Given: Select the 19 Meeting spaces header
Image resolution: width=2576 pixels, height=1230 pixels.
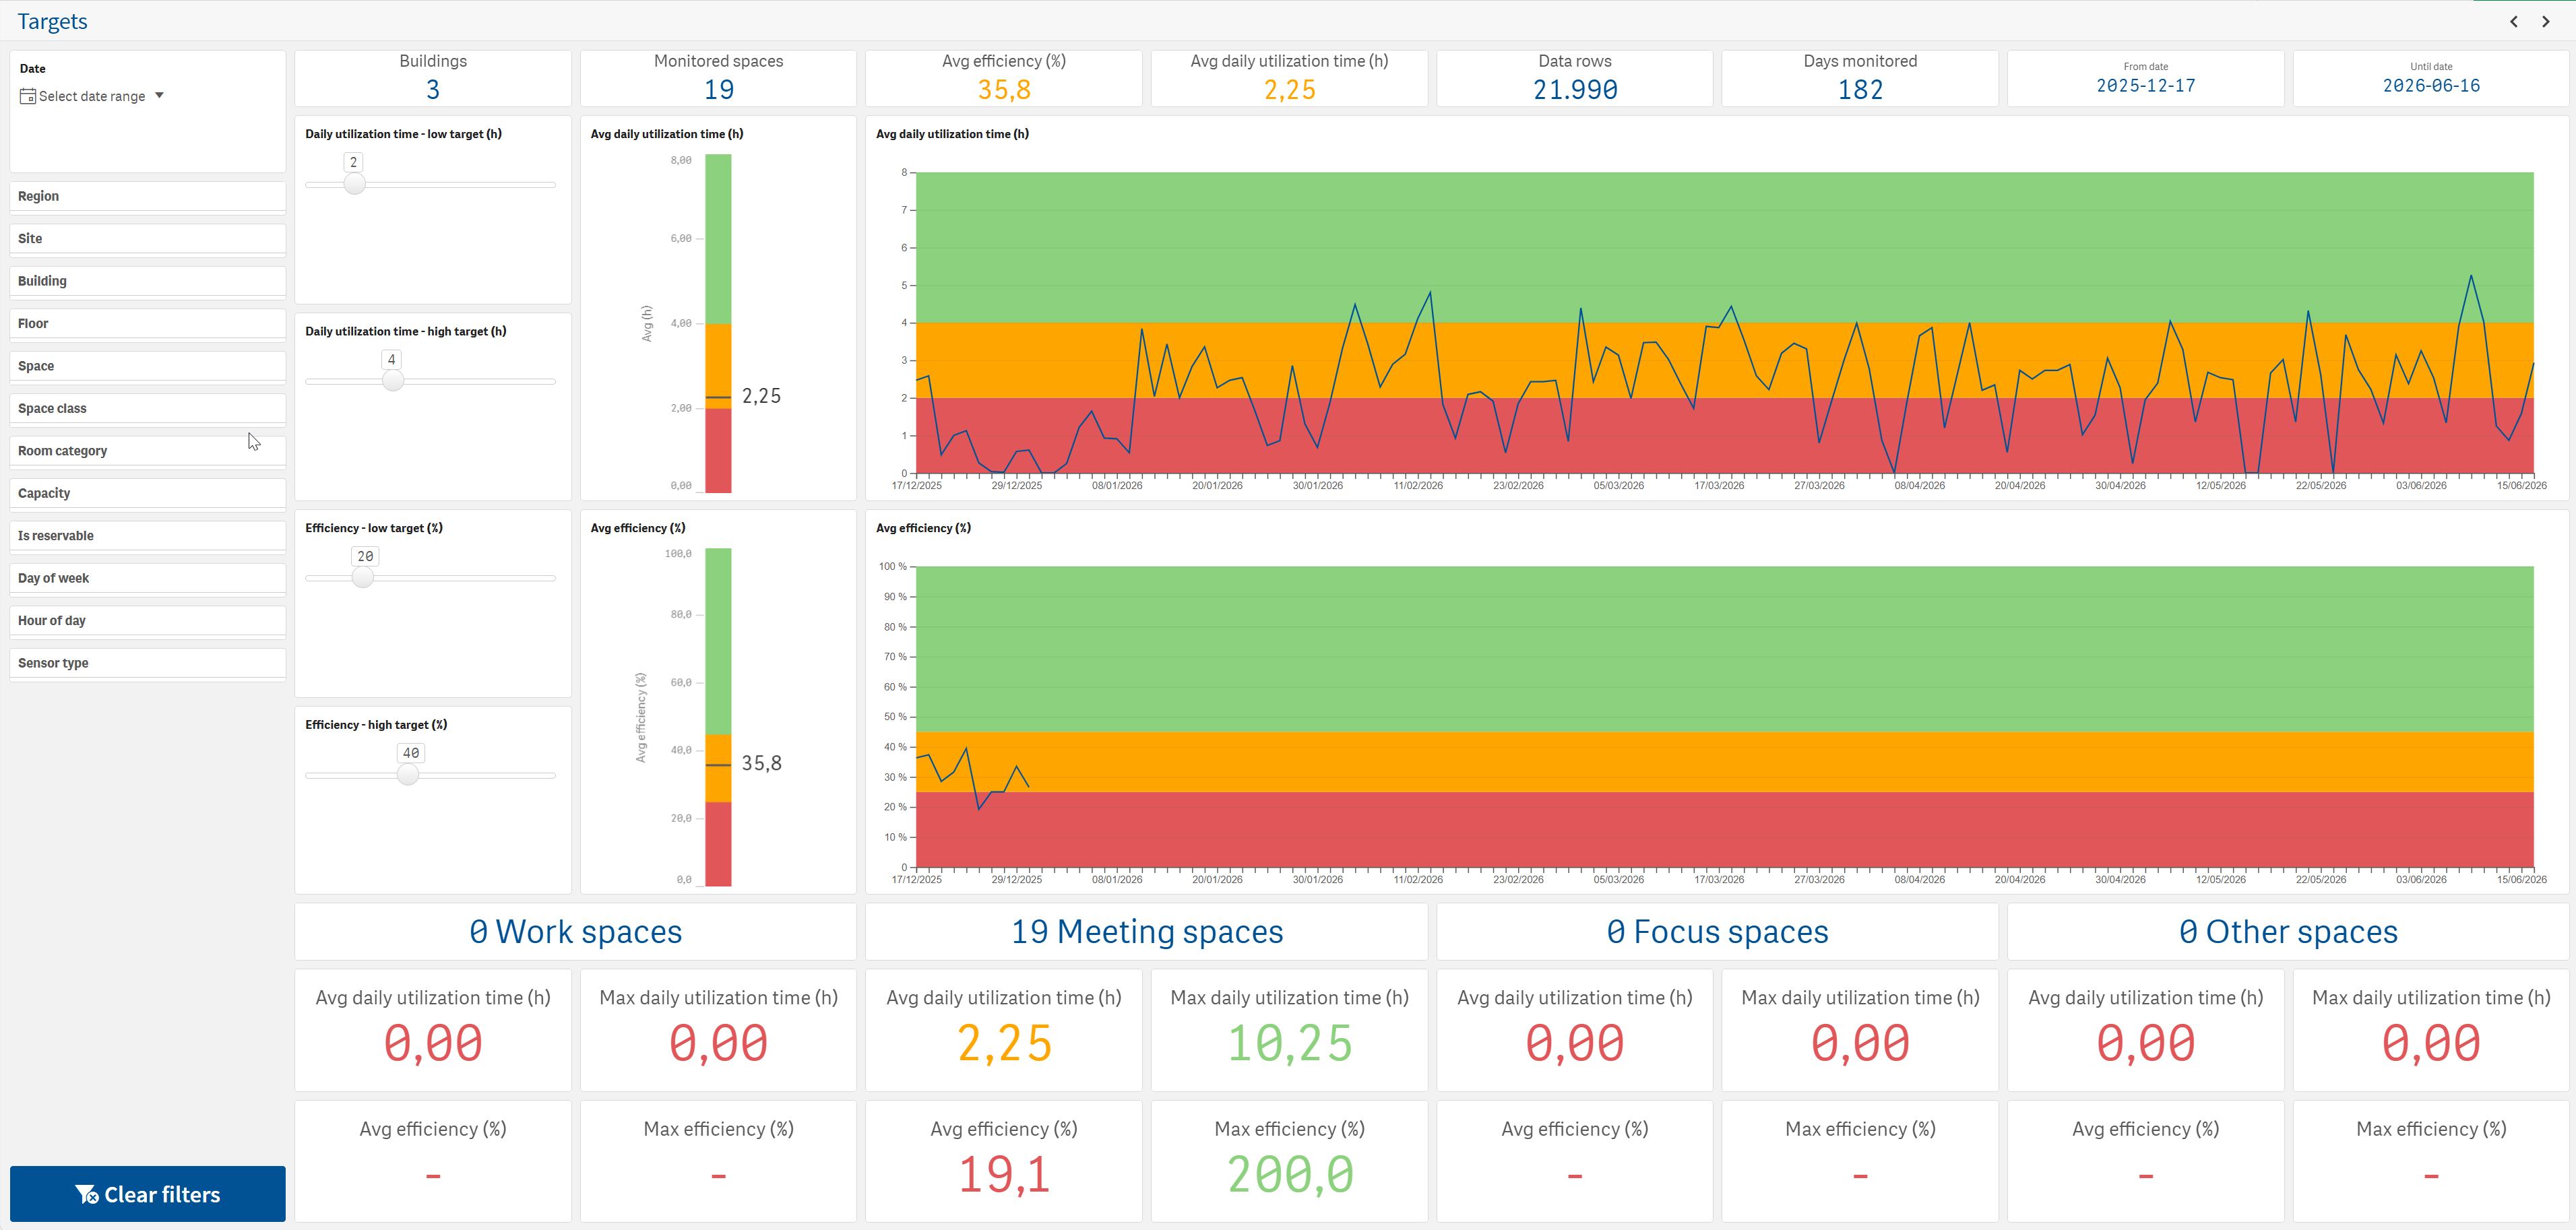Looking at the screenshot, I should coord(1146,932).
